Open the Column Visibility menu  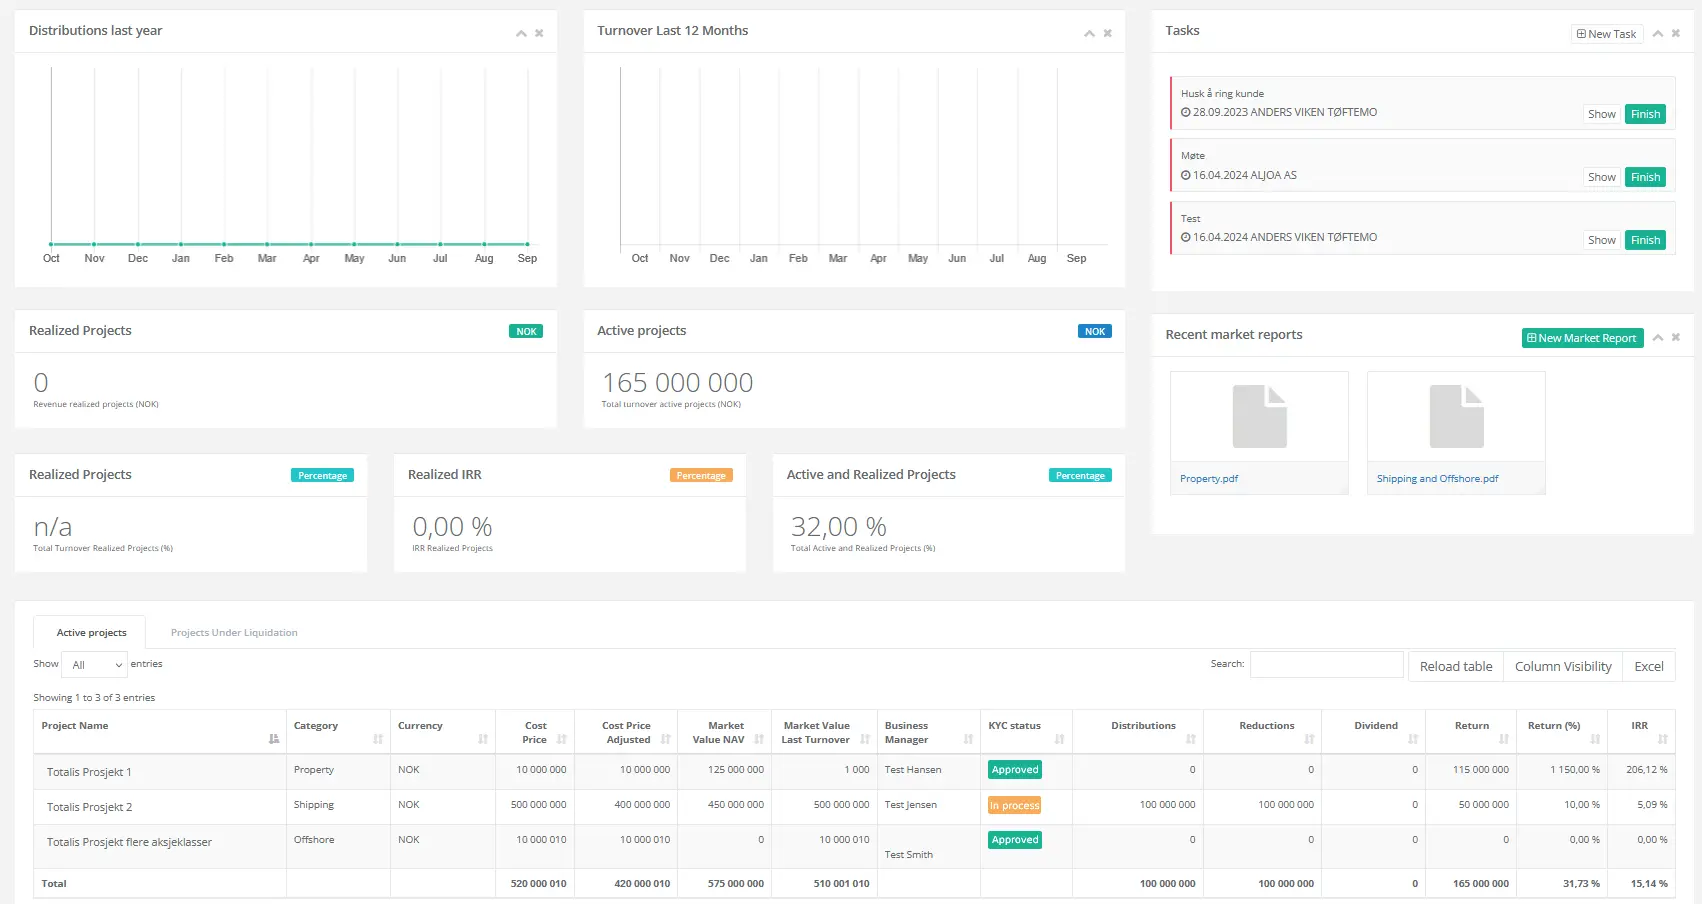tap(1563, 667)
